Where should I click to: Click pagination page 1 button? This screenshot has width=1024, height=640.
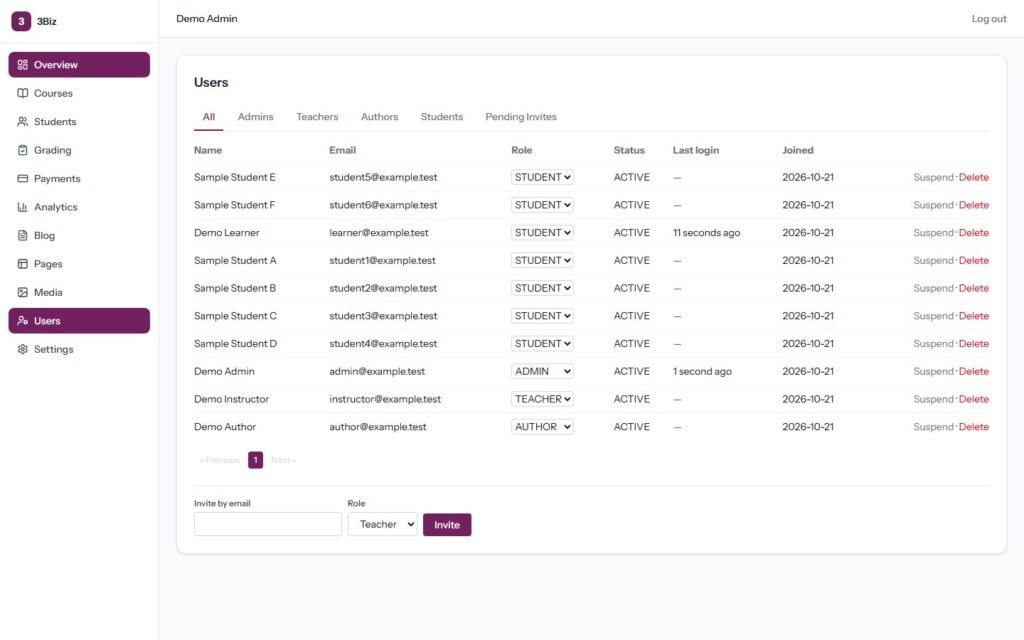(x=255, y=460)
